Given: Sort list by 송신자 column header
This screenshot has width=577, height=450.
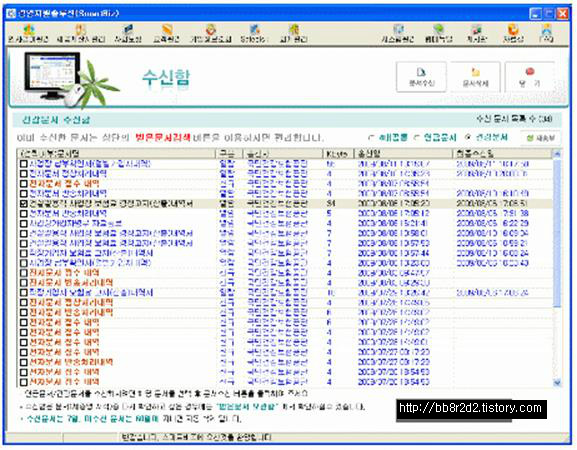Looking at the screenshot, I should 283,153.
